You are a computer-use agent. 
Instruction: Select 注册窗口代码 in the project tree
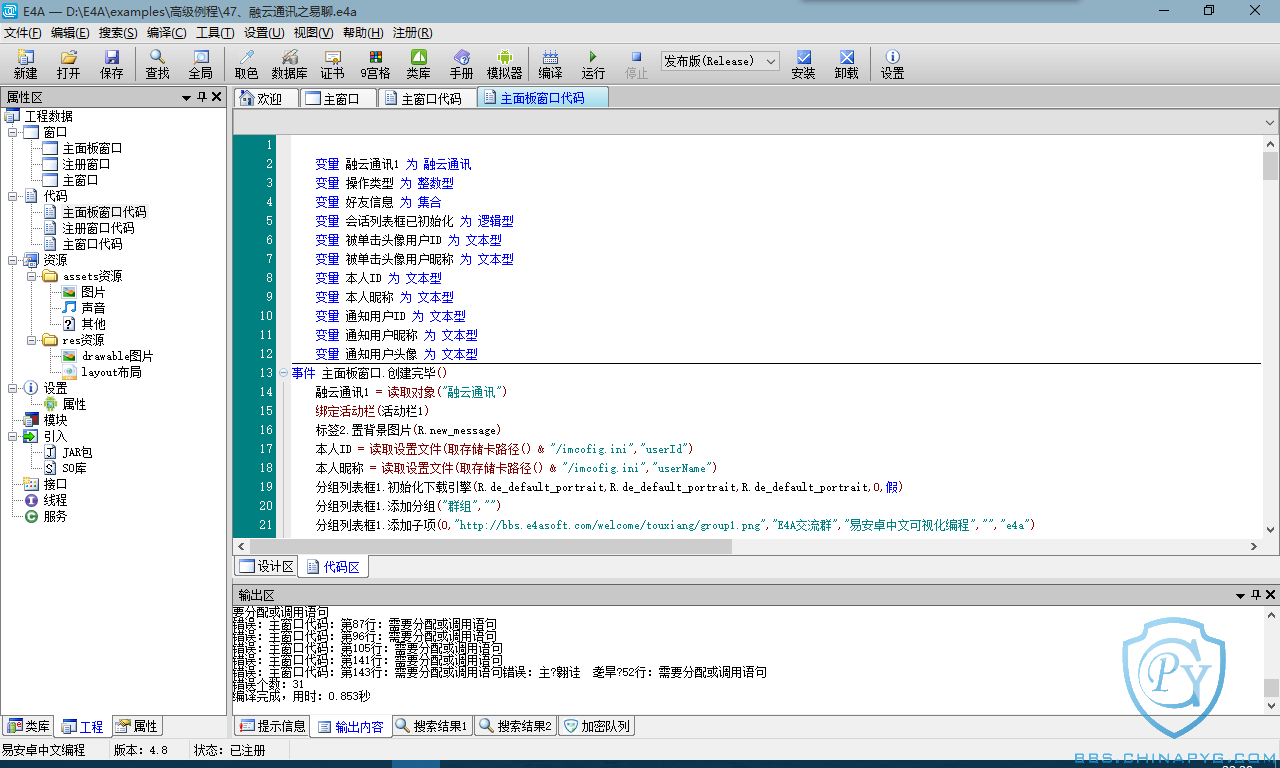coord(98,228)
